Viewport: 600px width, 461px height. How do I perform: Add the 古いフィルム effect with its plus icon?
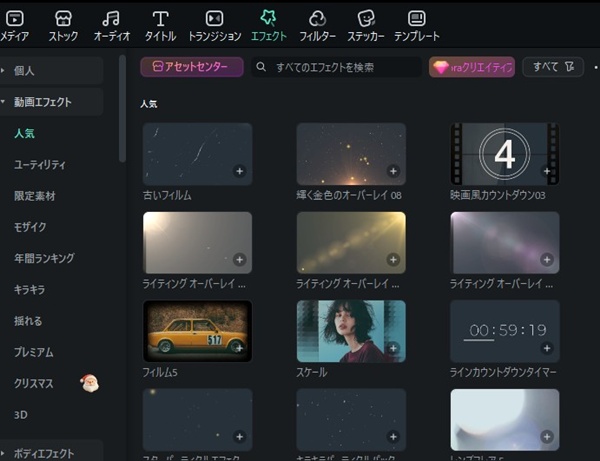(239, 171)
